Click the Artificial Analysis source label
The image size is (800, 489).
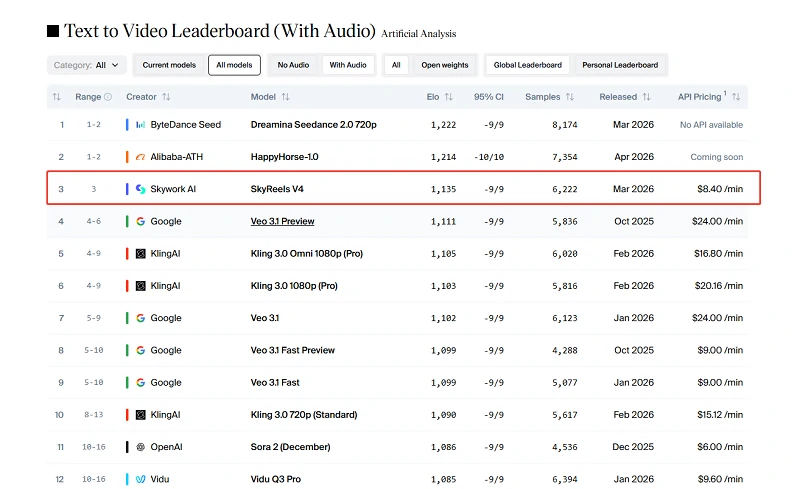[418, 34]
